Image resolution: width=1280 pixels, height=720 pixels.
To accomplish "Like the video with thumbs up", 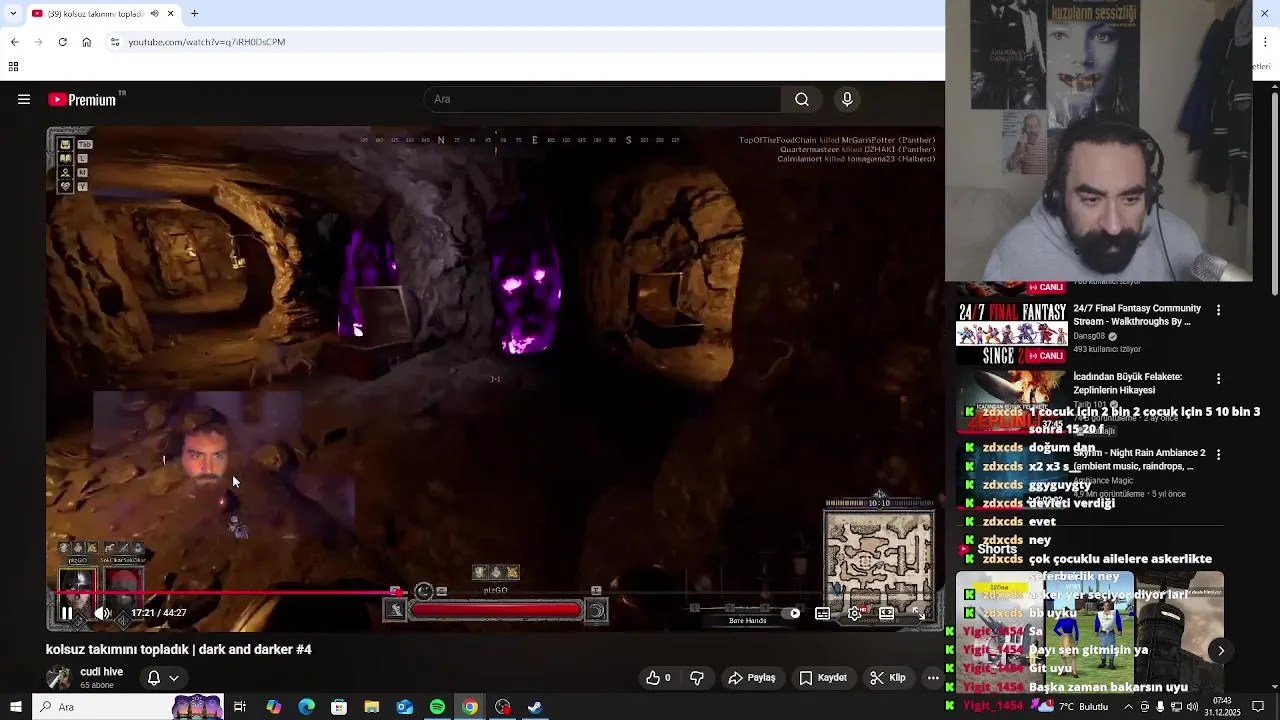I will coord(658,677).
